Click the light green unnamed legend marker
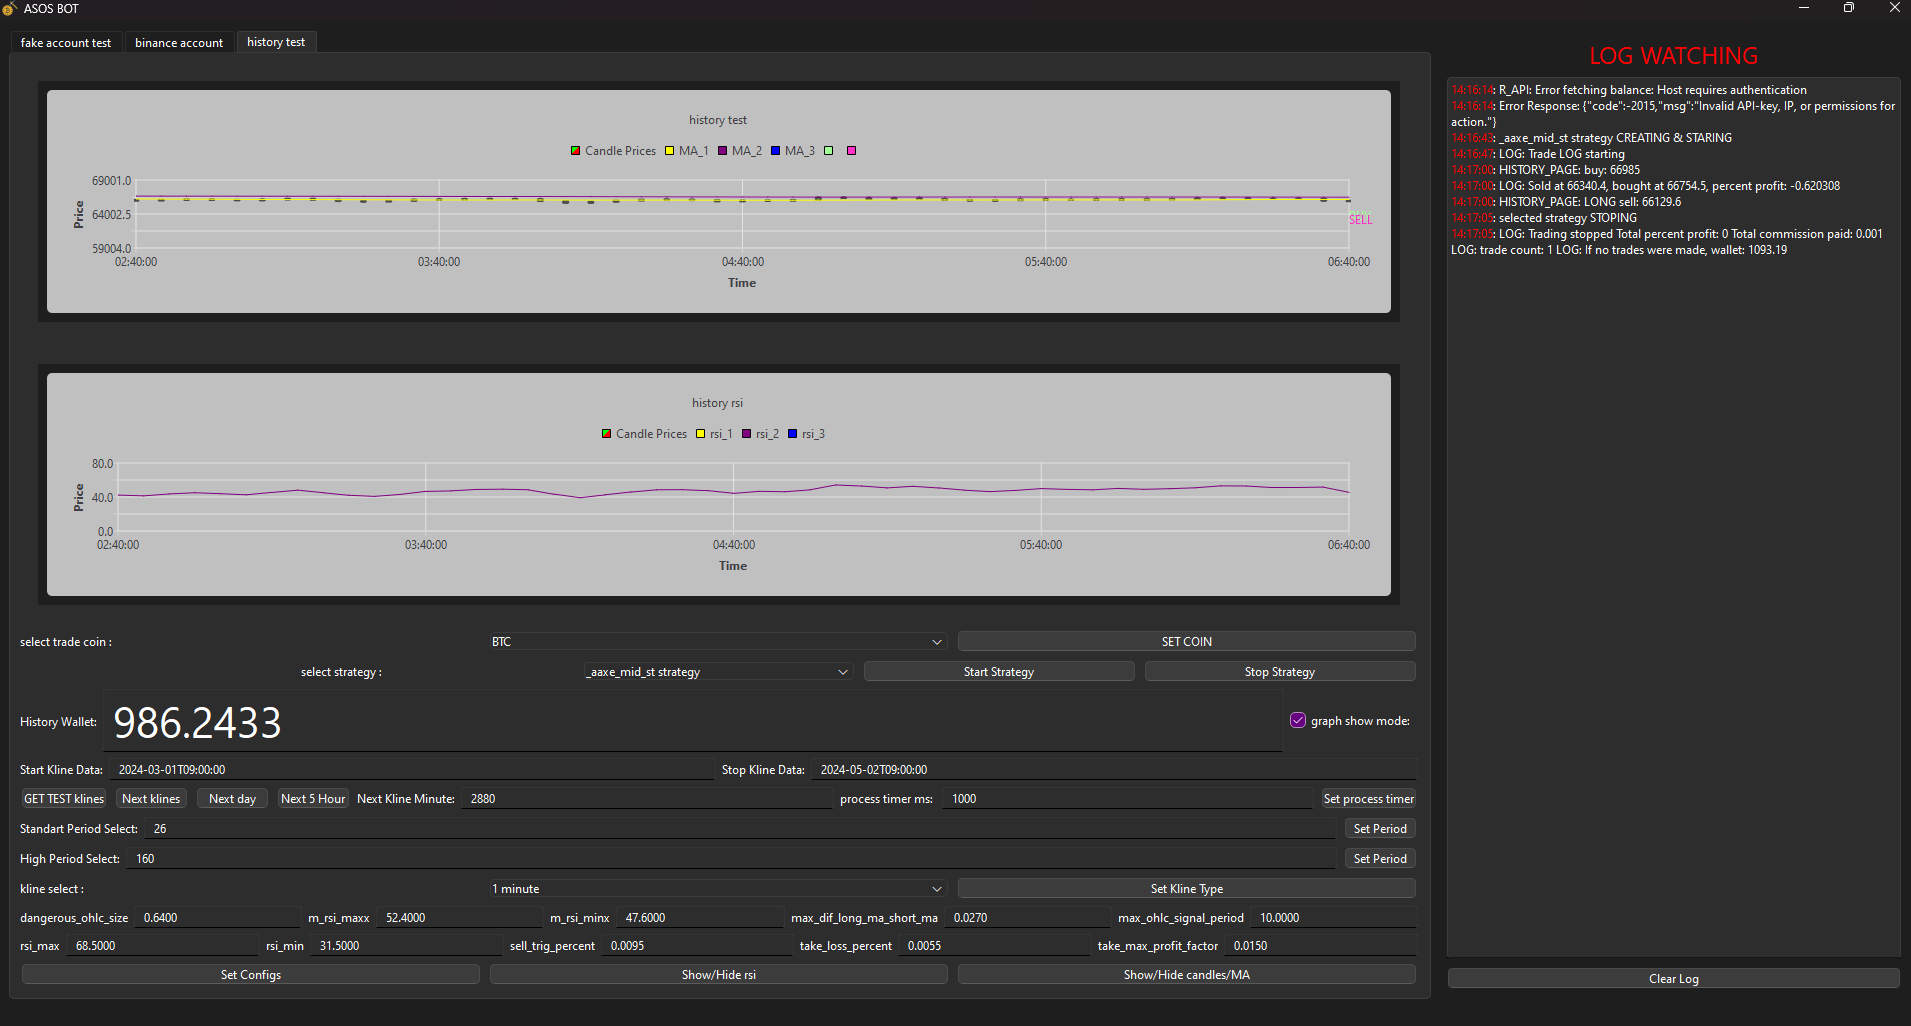Screen dimensions: 1911x1026 coord(829,151)
